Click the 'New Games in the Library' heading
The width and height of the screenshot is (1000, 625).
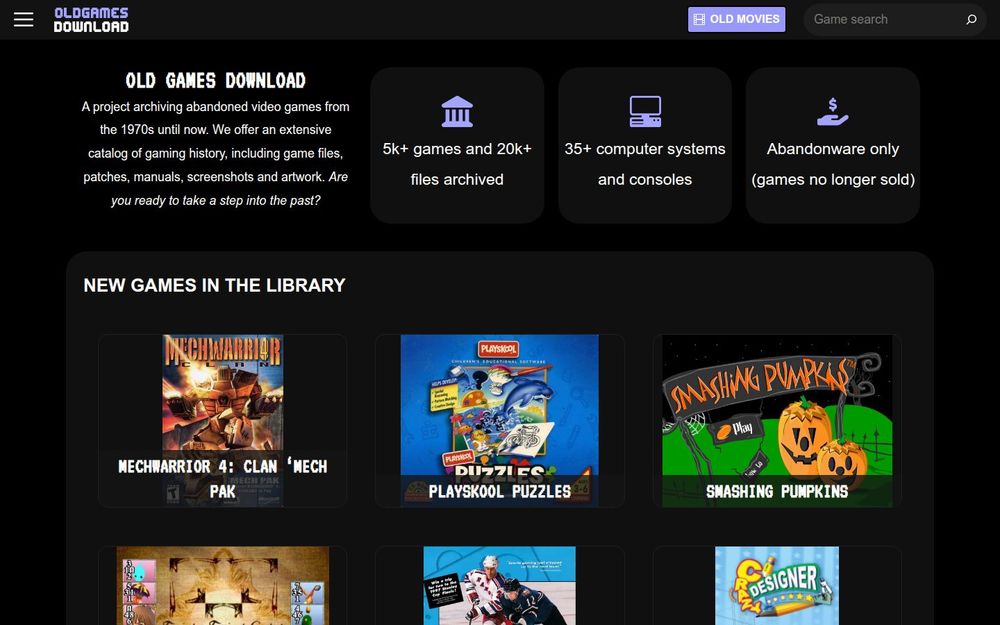coord(214,285)
